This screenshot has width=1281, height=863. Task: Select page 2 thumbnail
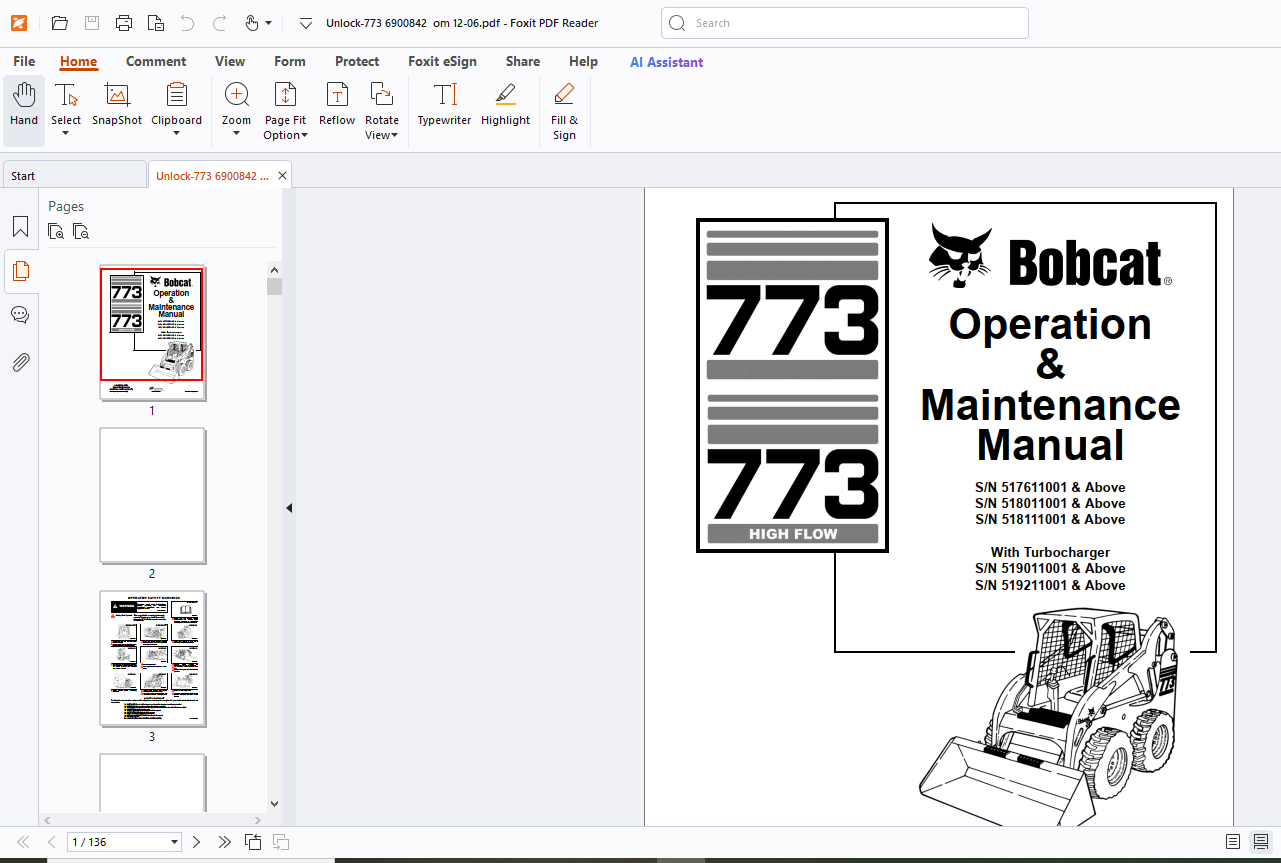coord(152,495)
